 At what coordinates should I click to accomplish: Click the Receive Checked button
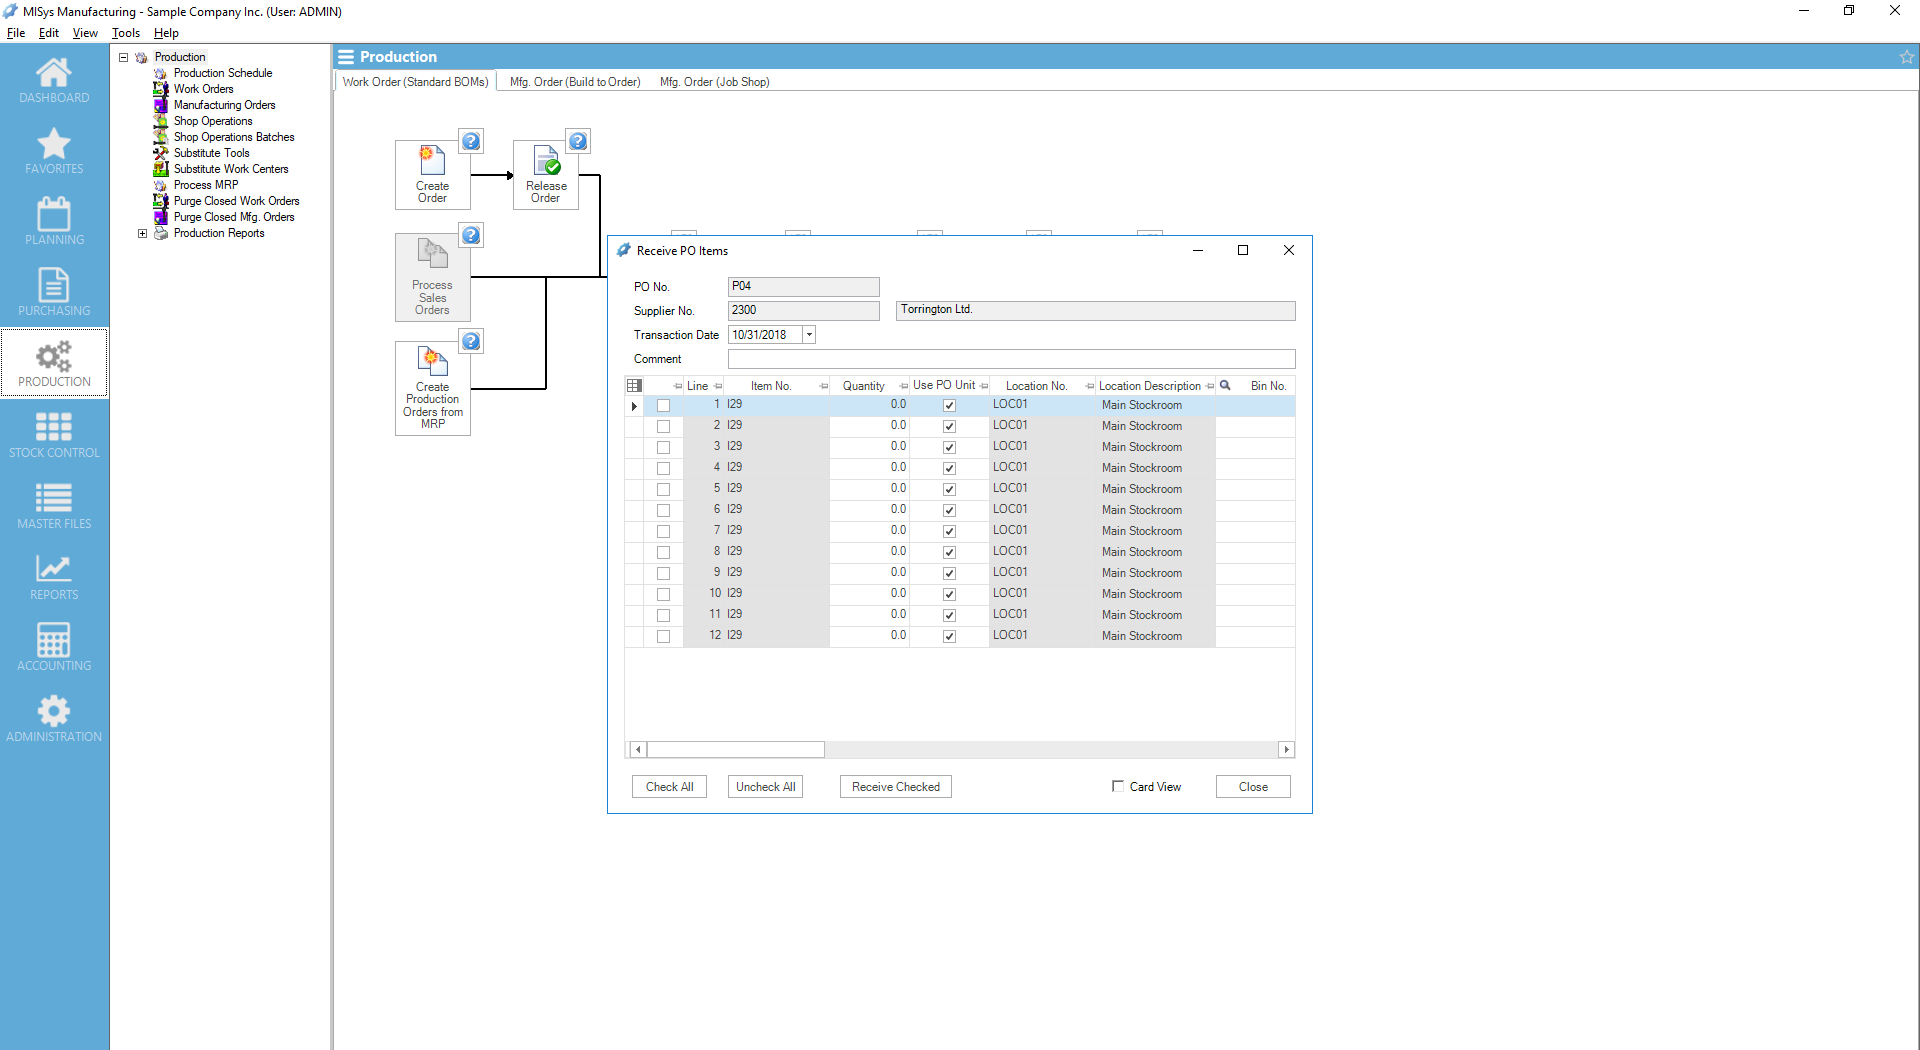click(x=895, y=787)
